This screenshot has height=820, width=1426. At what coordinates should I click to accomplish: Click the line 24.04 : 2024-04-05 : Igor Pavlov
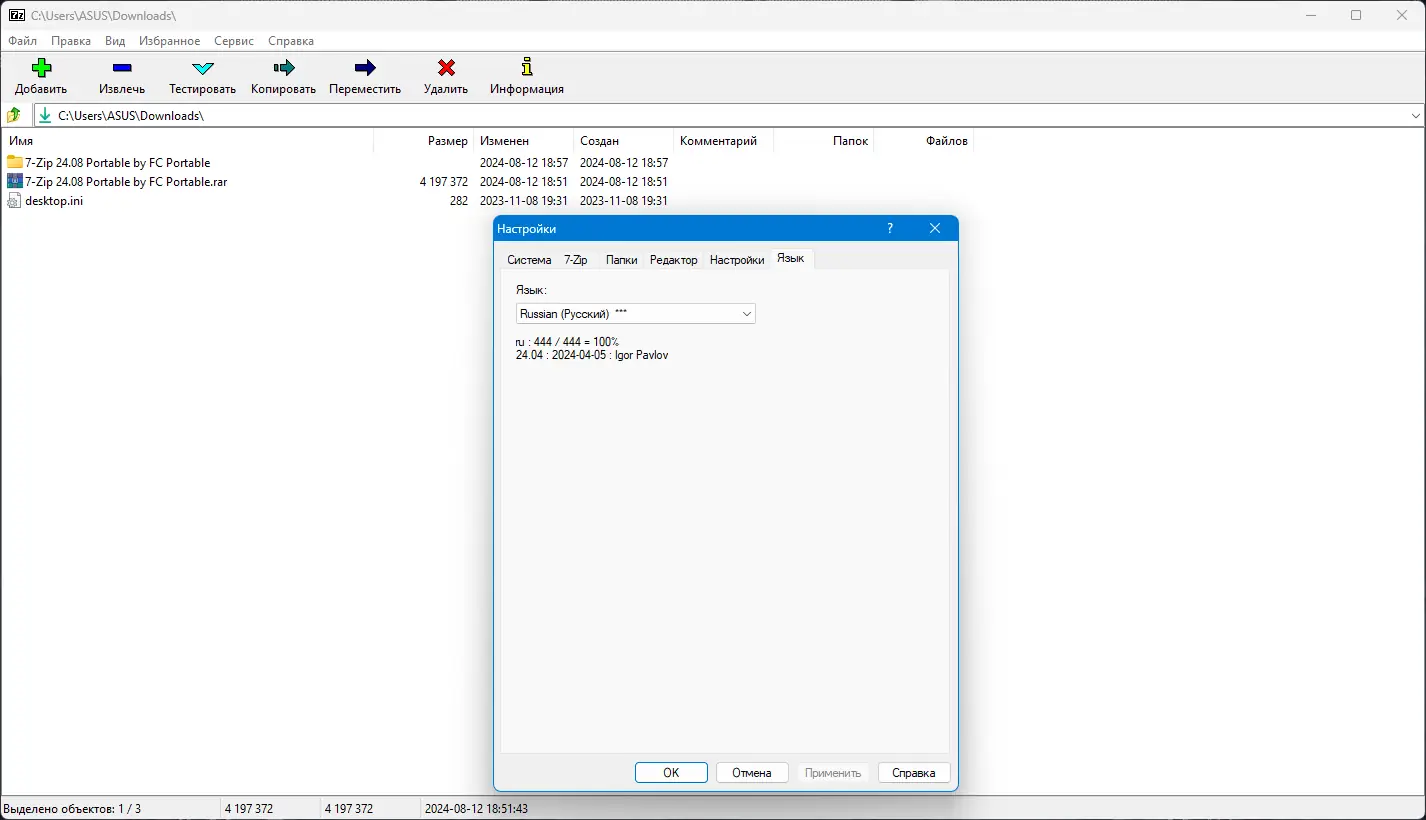click(592, 355)
